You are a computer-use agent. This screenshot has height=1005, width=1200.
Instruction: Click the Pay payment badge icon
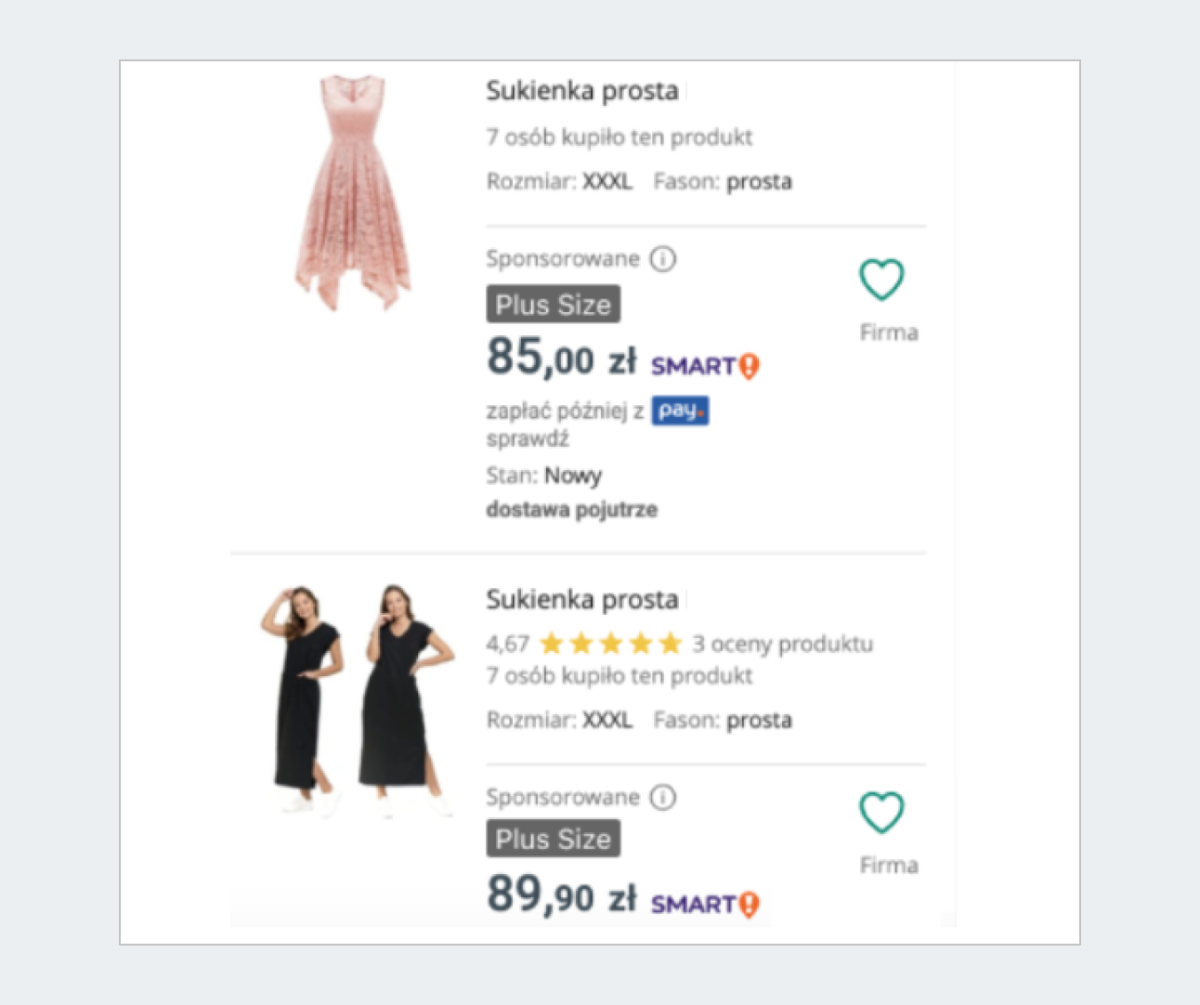tap(680, 411)
